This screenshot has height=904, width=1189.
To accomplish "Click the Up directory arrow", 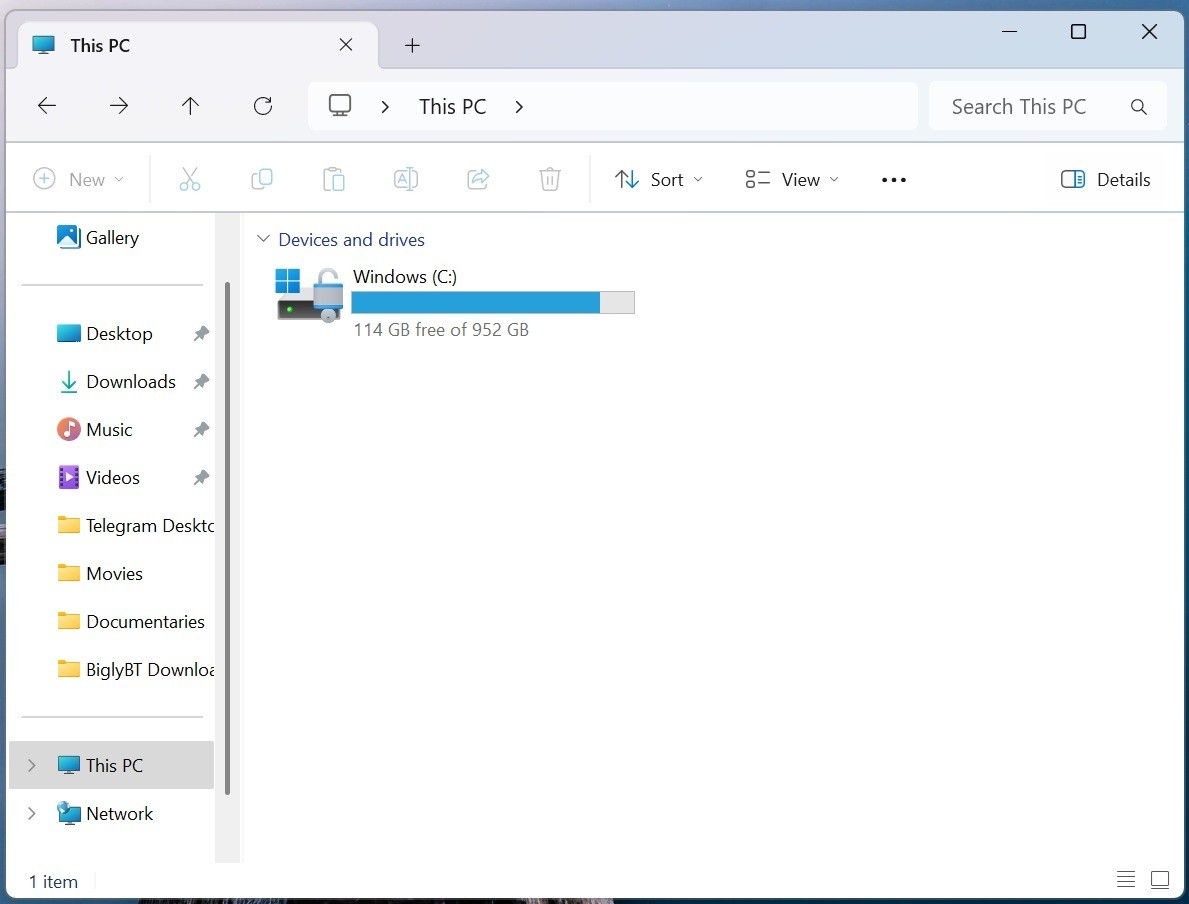I will pyautogui.click(x=190, y=106).
